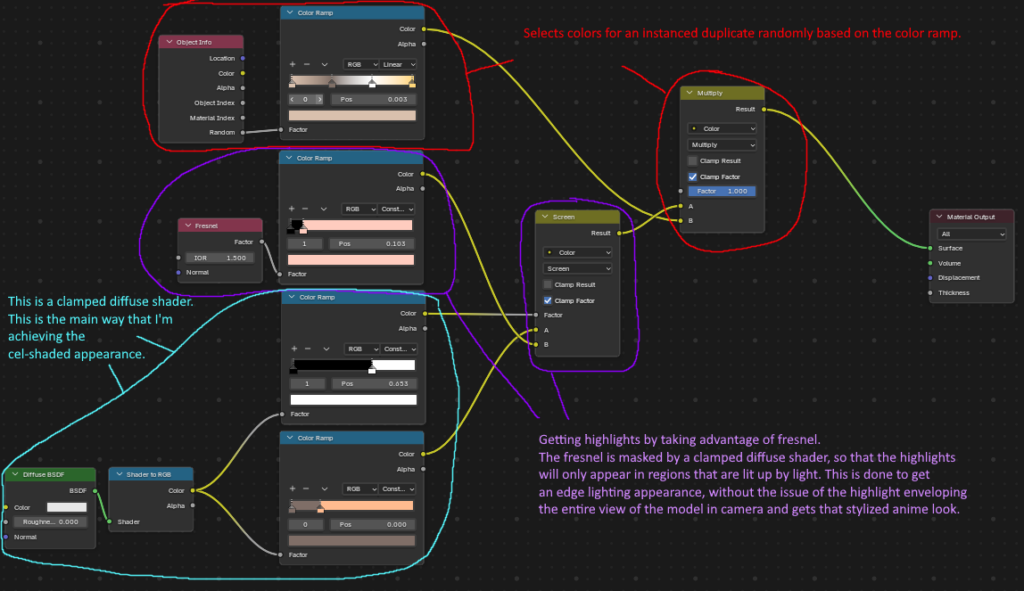
Task: Add a color stop in the topmost Color Ramp
Action: pyautogui.click(x=292, y=64)
